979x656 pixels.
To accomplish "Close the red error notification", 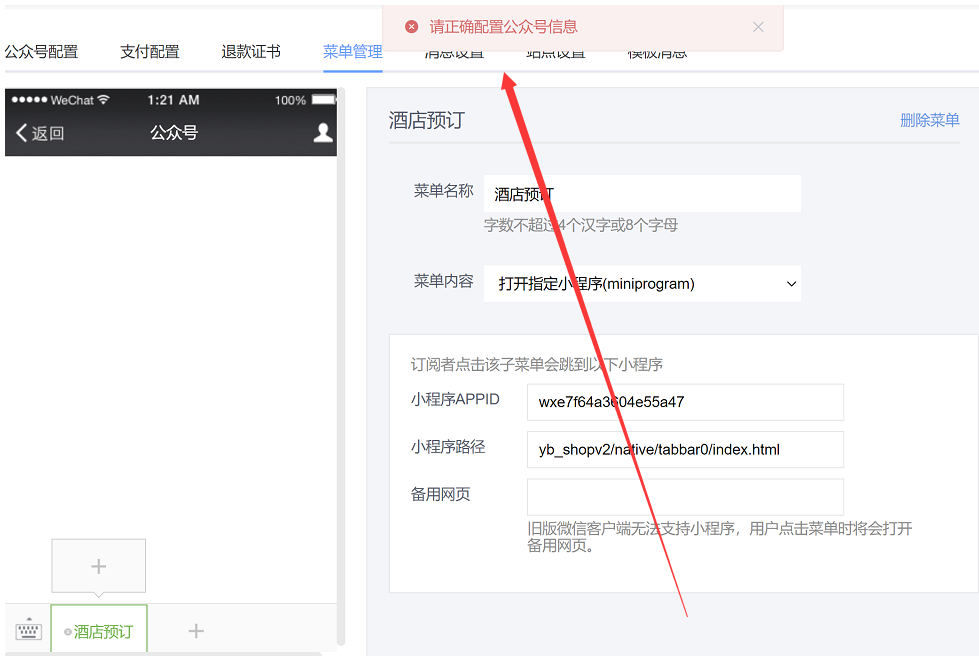I will [x=758, y=27].
